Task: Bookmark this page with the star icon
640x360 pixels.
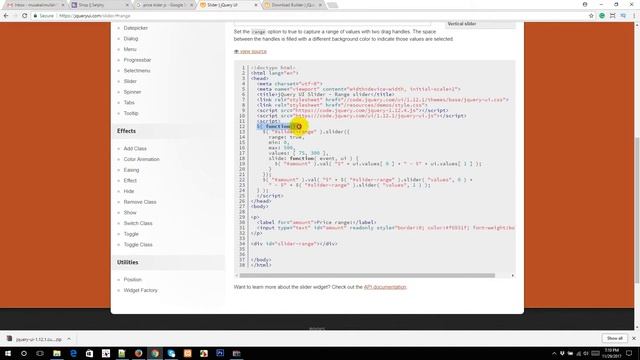Action: tap(591, 16)
